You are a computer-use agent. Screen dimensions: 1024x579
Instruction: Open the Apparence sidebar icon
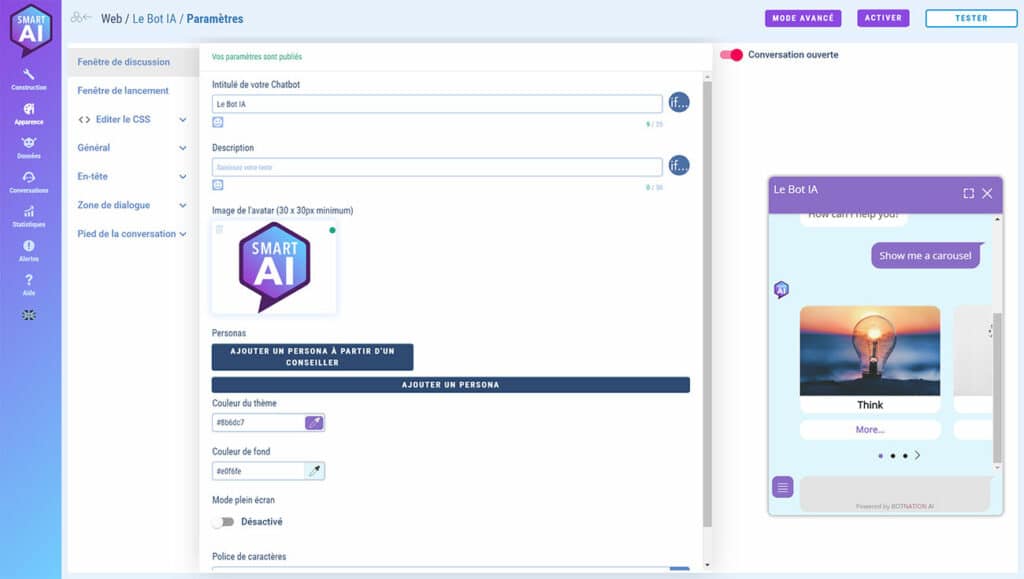pyautogui.click(x=29, y=112)
